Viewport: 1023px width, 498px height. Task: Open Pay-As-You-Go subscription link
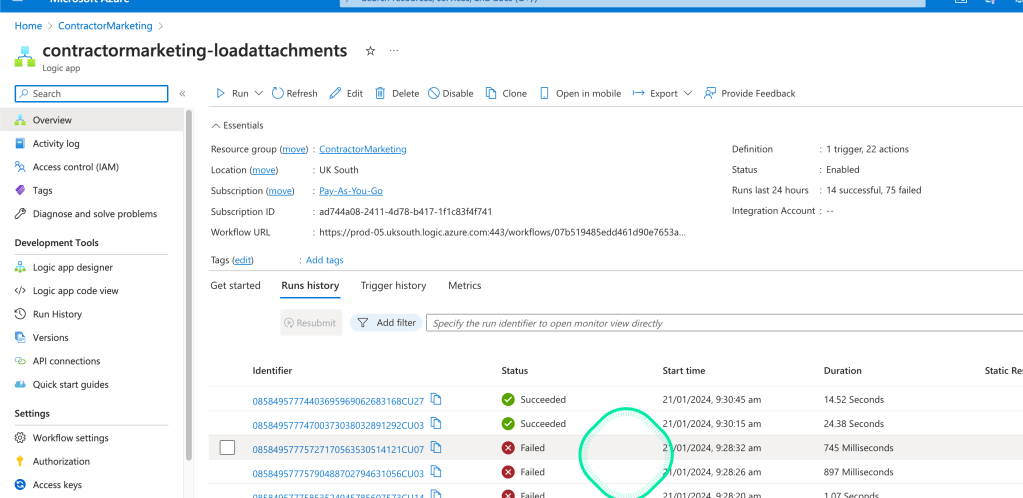351,191
